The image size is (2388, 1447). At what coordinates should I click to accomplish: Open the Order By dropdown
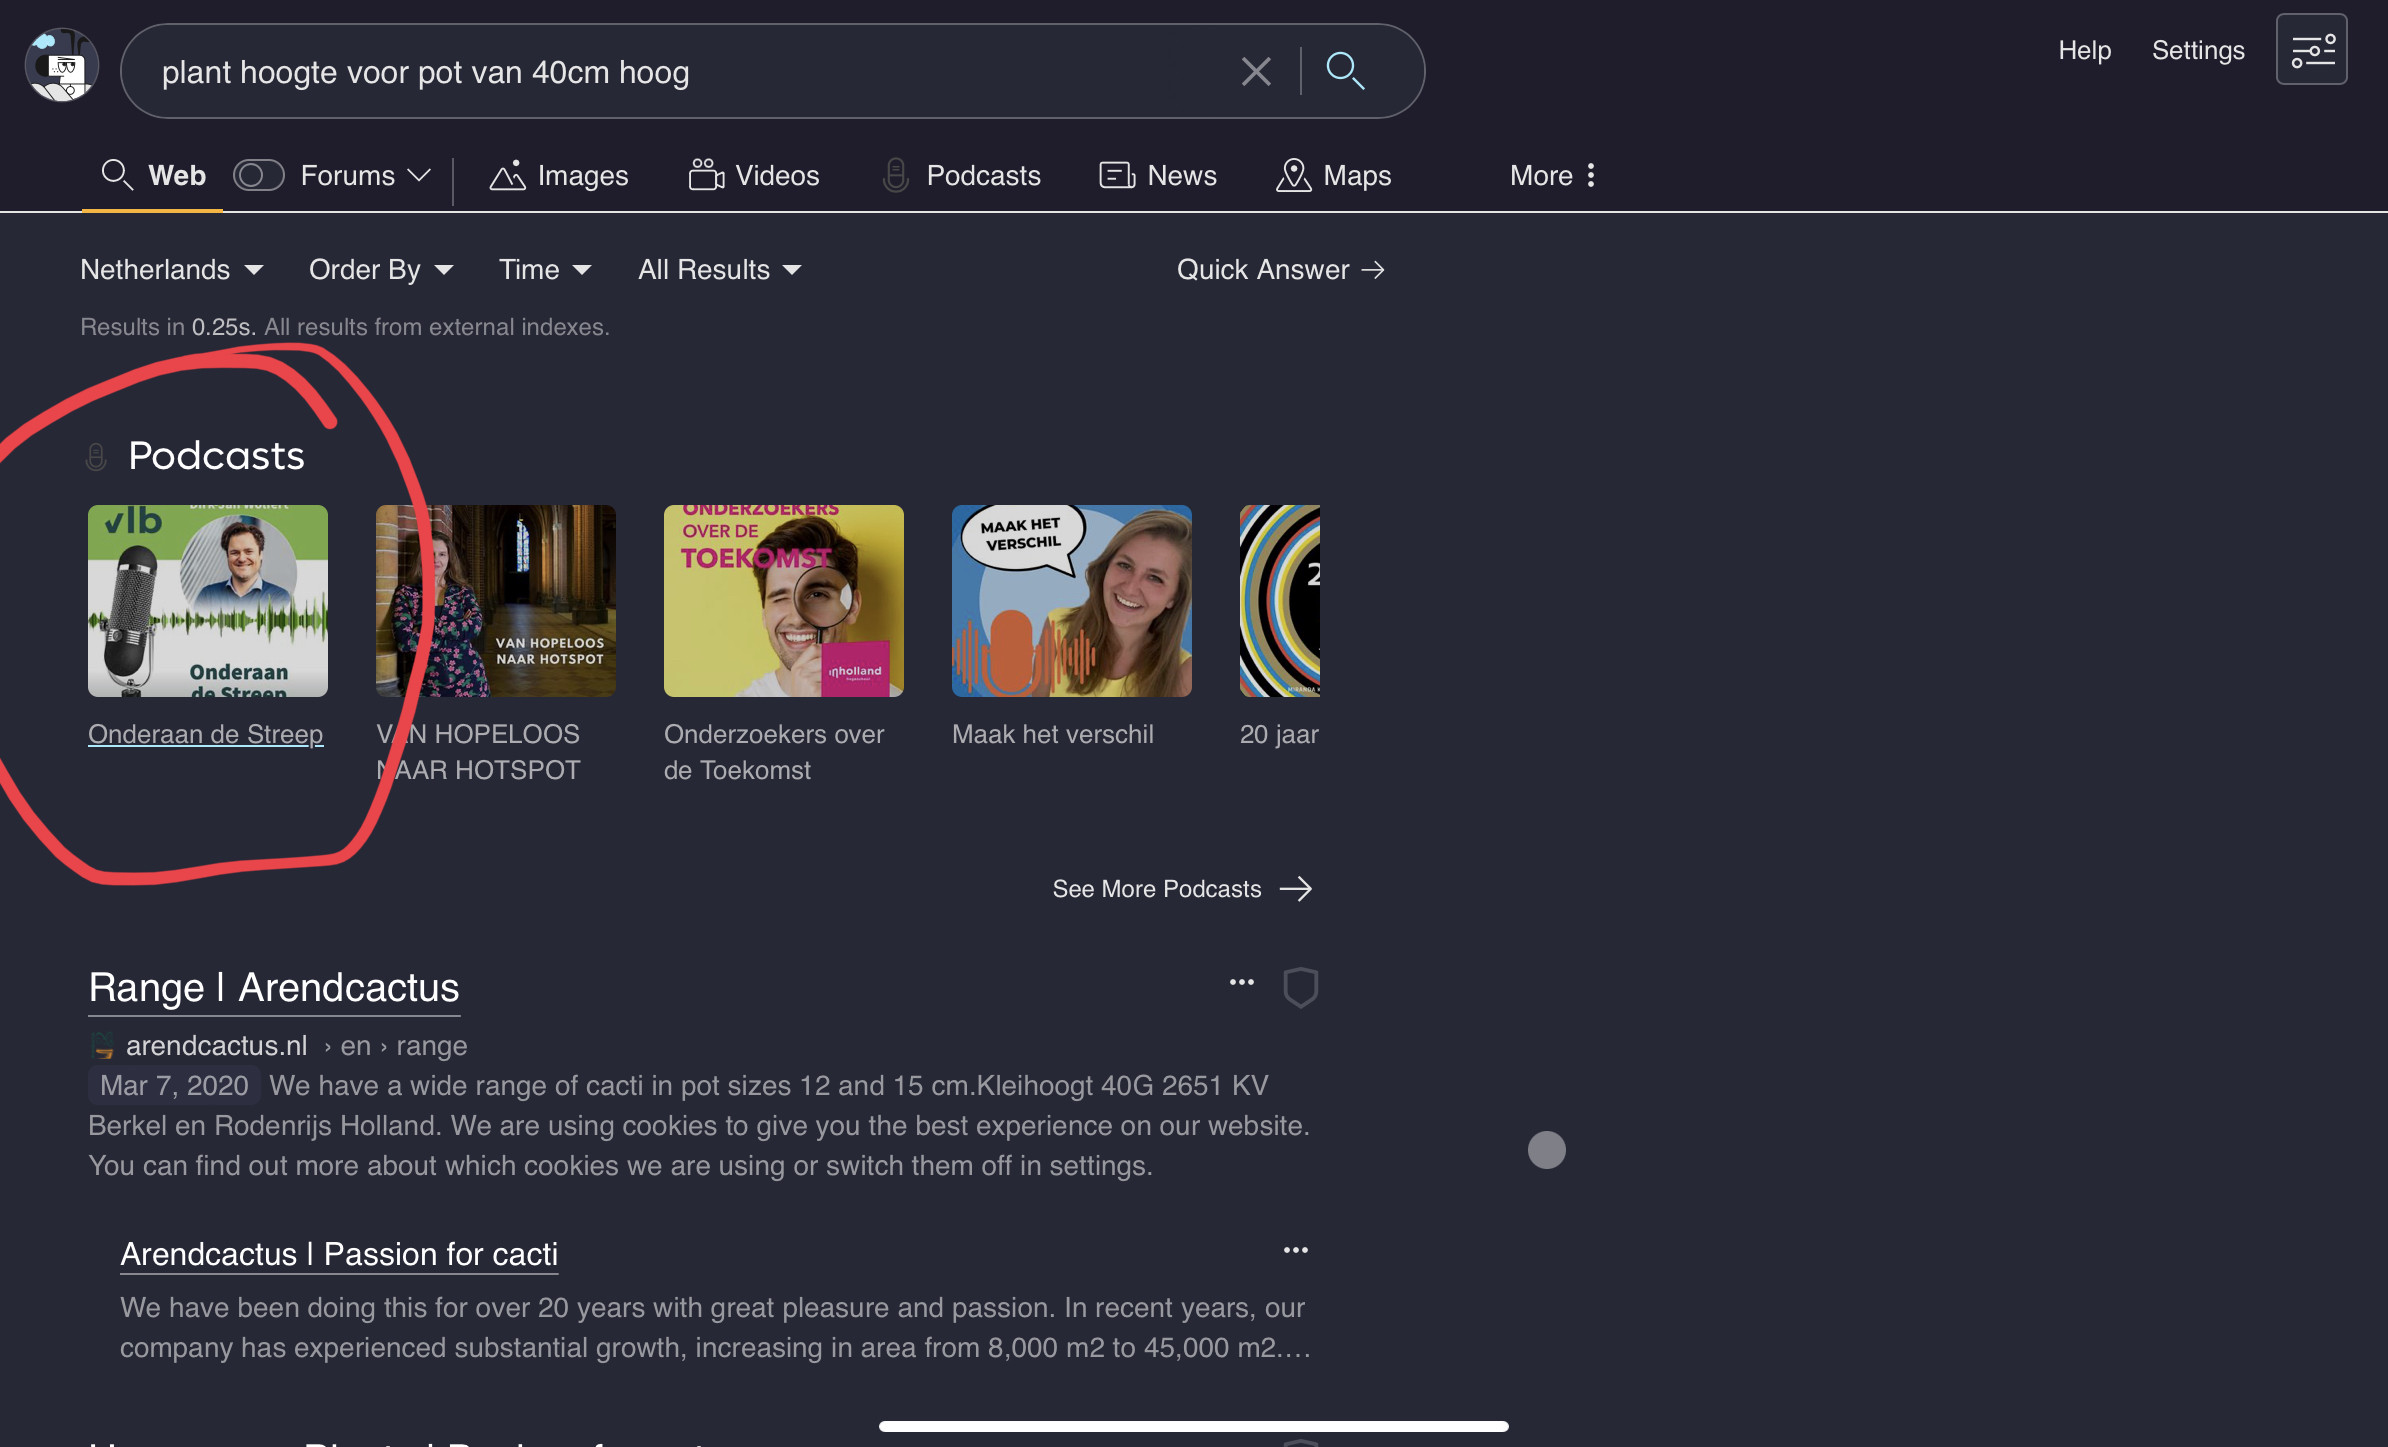tap(380, 269)
